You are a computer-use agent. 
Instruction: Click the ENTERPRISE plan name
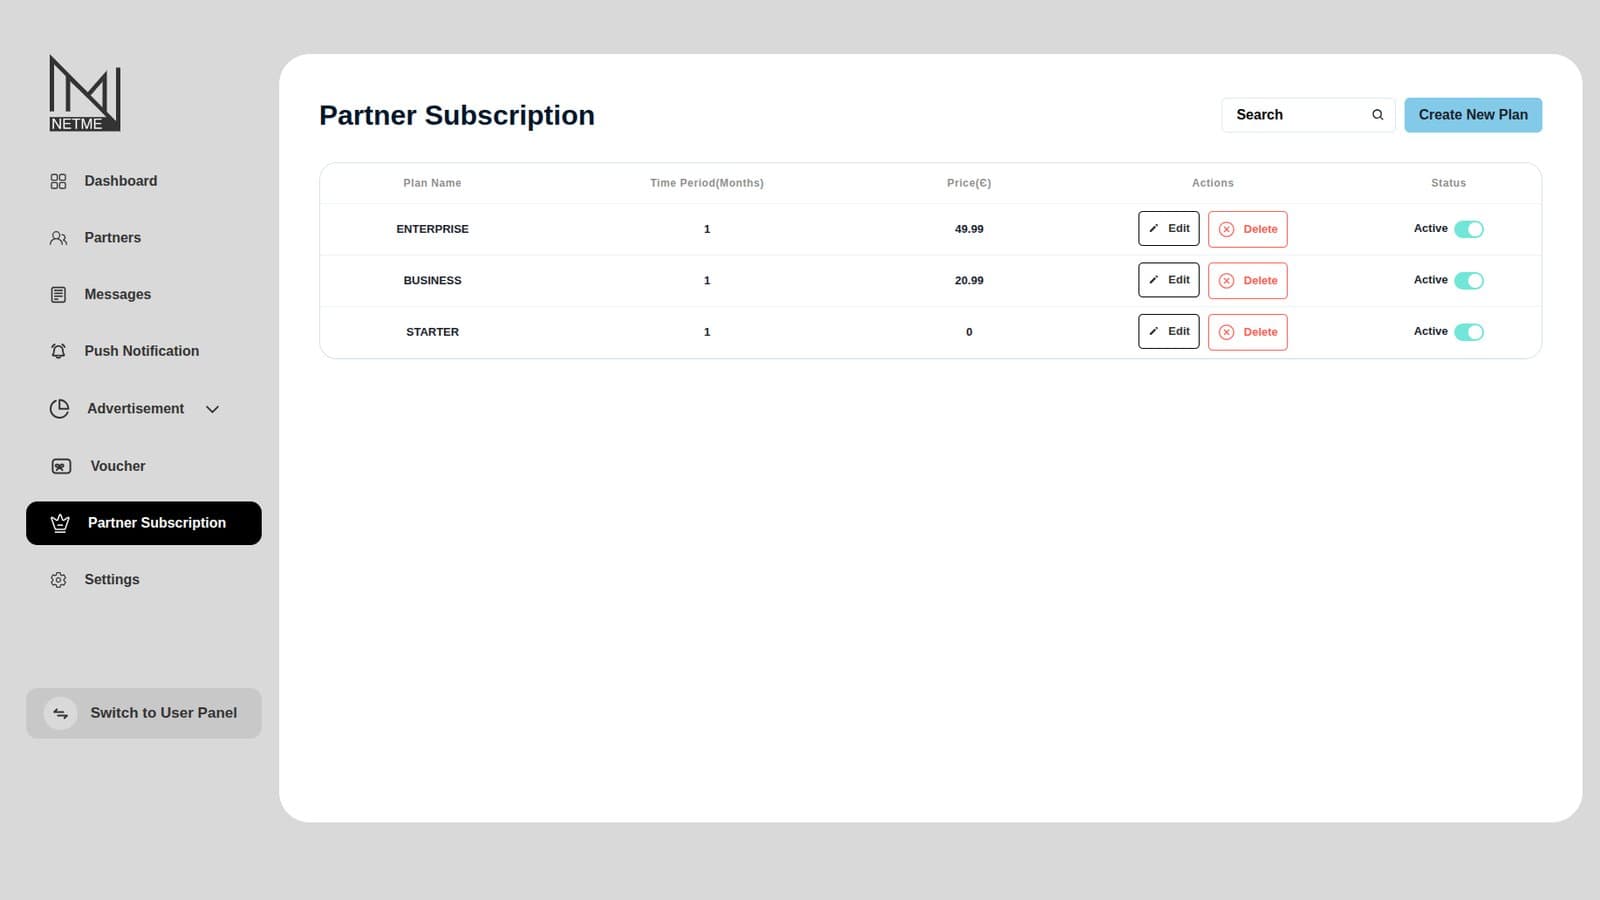coord(432,229)
